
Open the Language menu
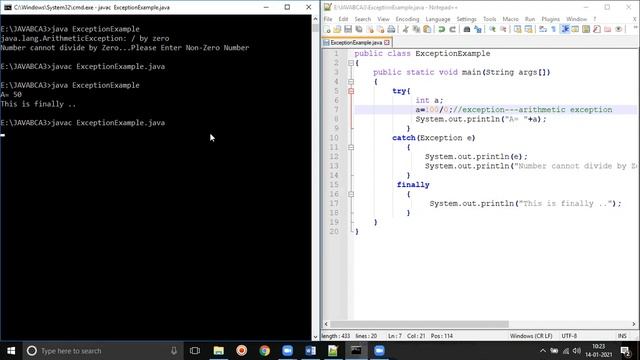tap(438, 19)
